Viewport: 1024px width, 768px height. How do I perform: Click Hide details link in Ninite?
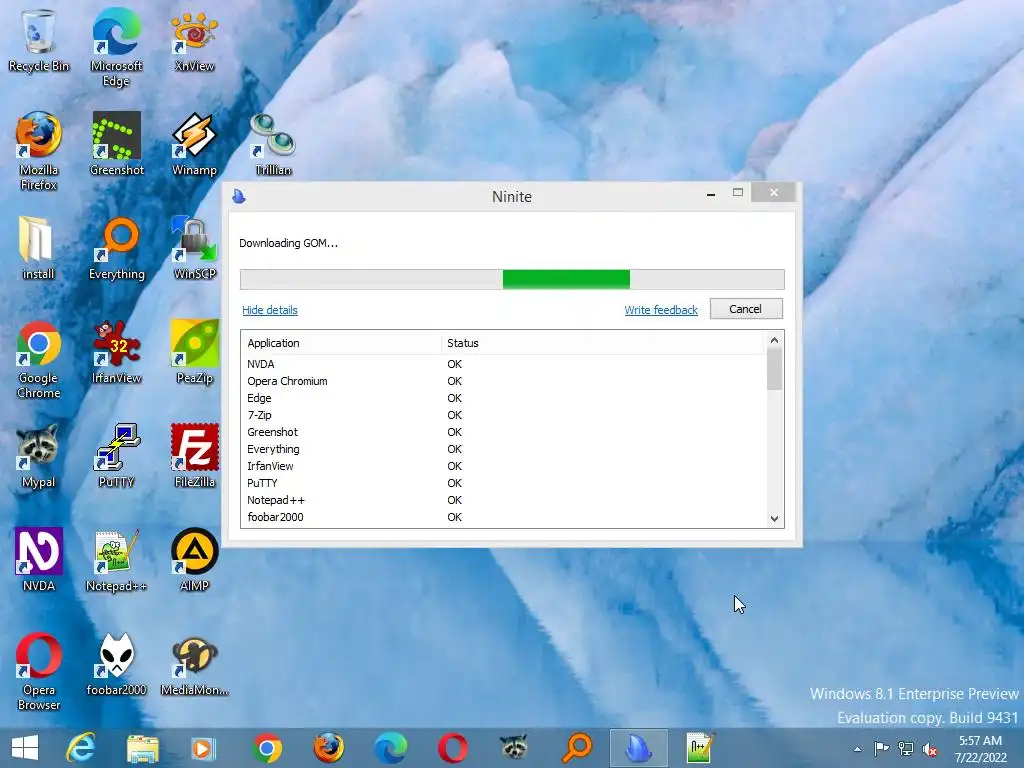pyautogui.click(x=270, y=310)
